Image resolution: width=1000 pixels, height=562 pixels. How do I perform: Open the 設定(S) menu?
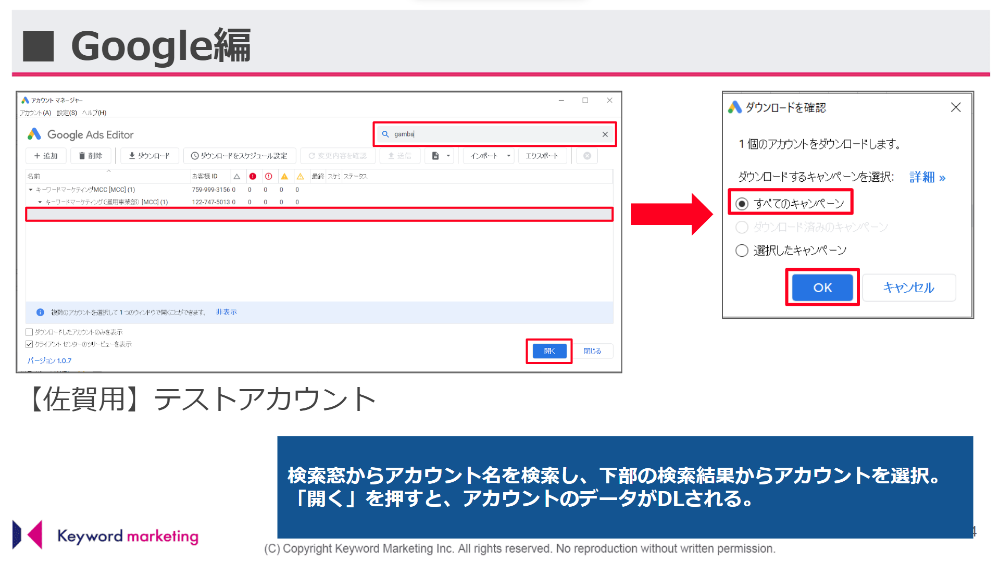66,113
